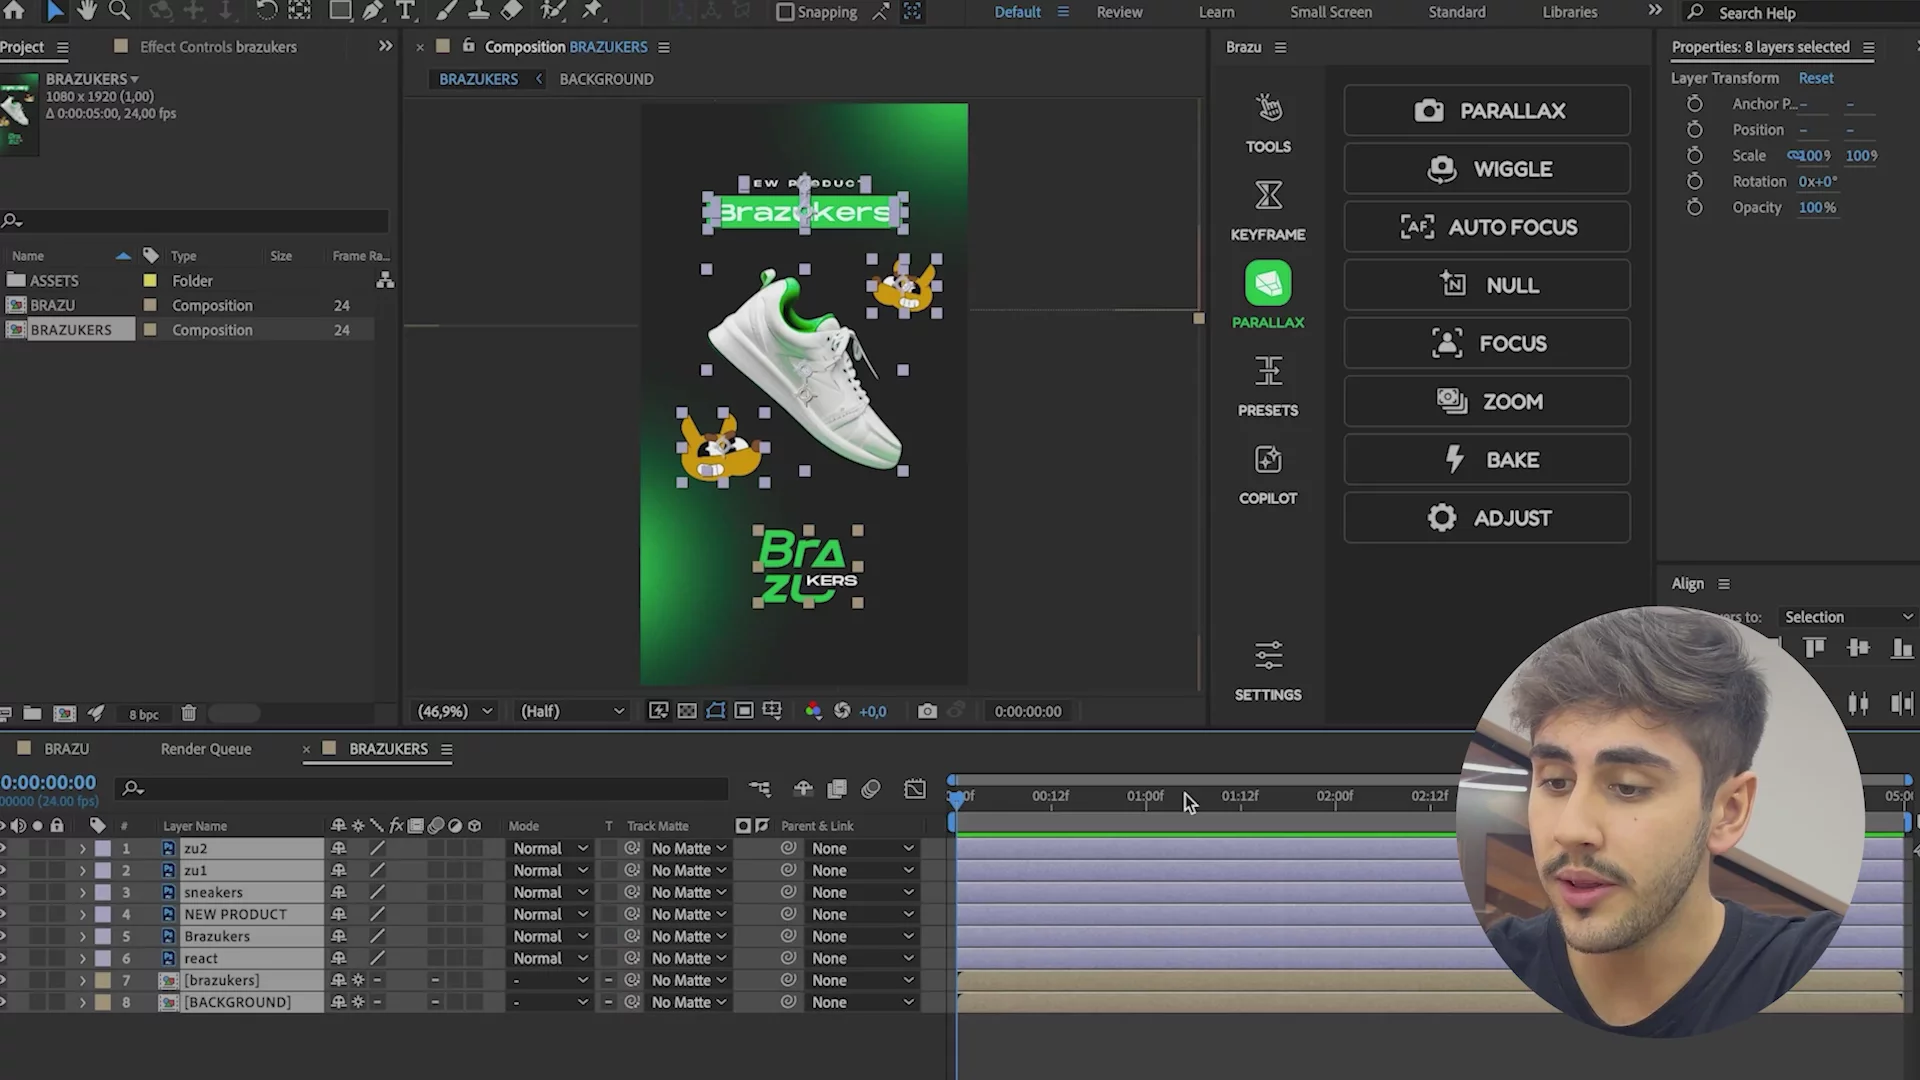Open parent dropdown for react layer
Screen dimensions: 1920x1080
pyautogui.click(x=862, y=958)
